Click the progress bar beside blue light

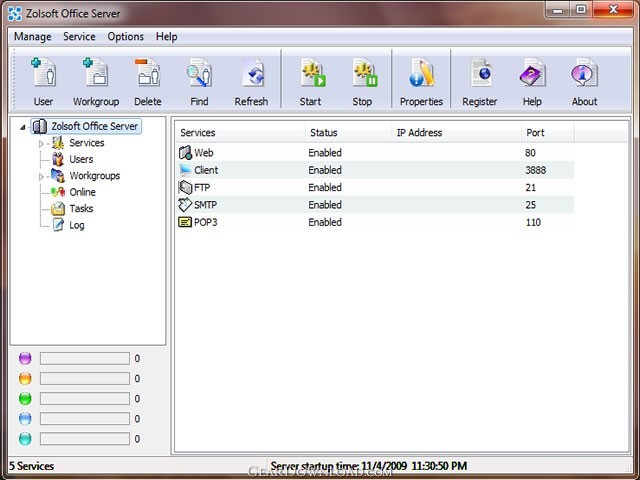coord(85,419)
